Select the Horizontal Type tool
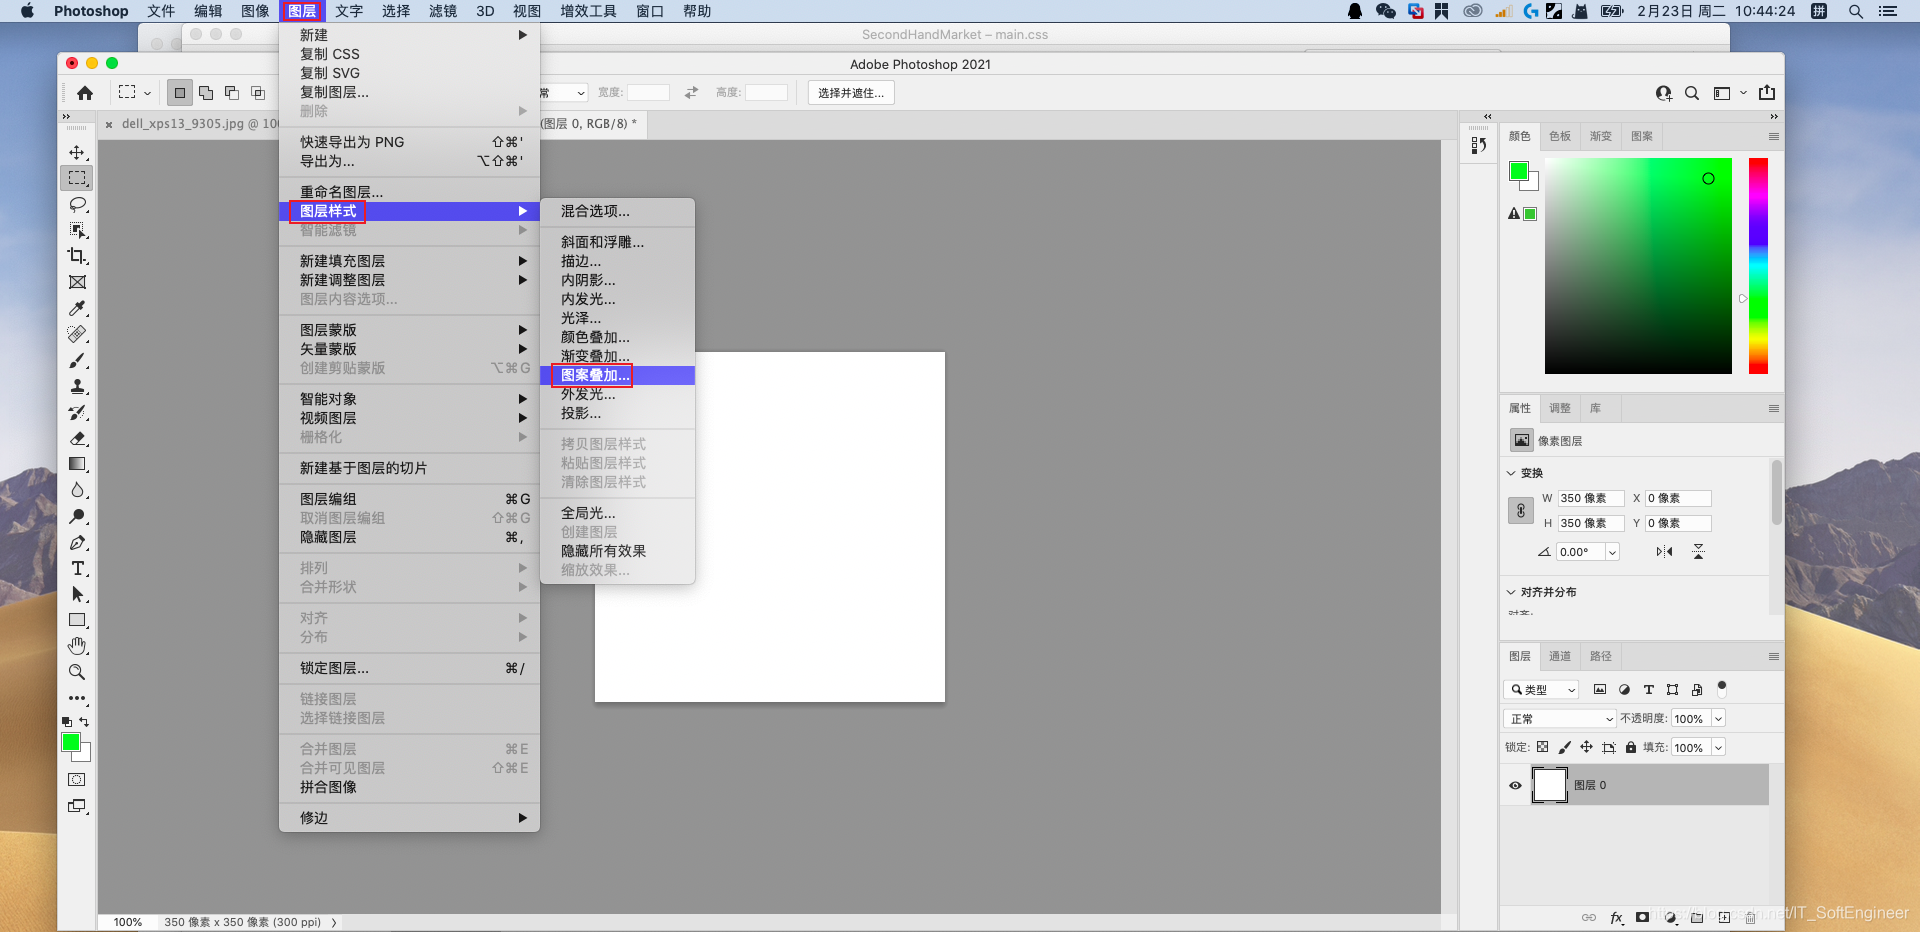 [77, 568]
